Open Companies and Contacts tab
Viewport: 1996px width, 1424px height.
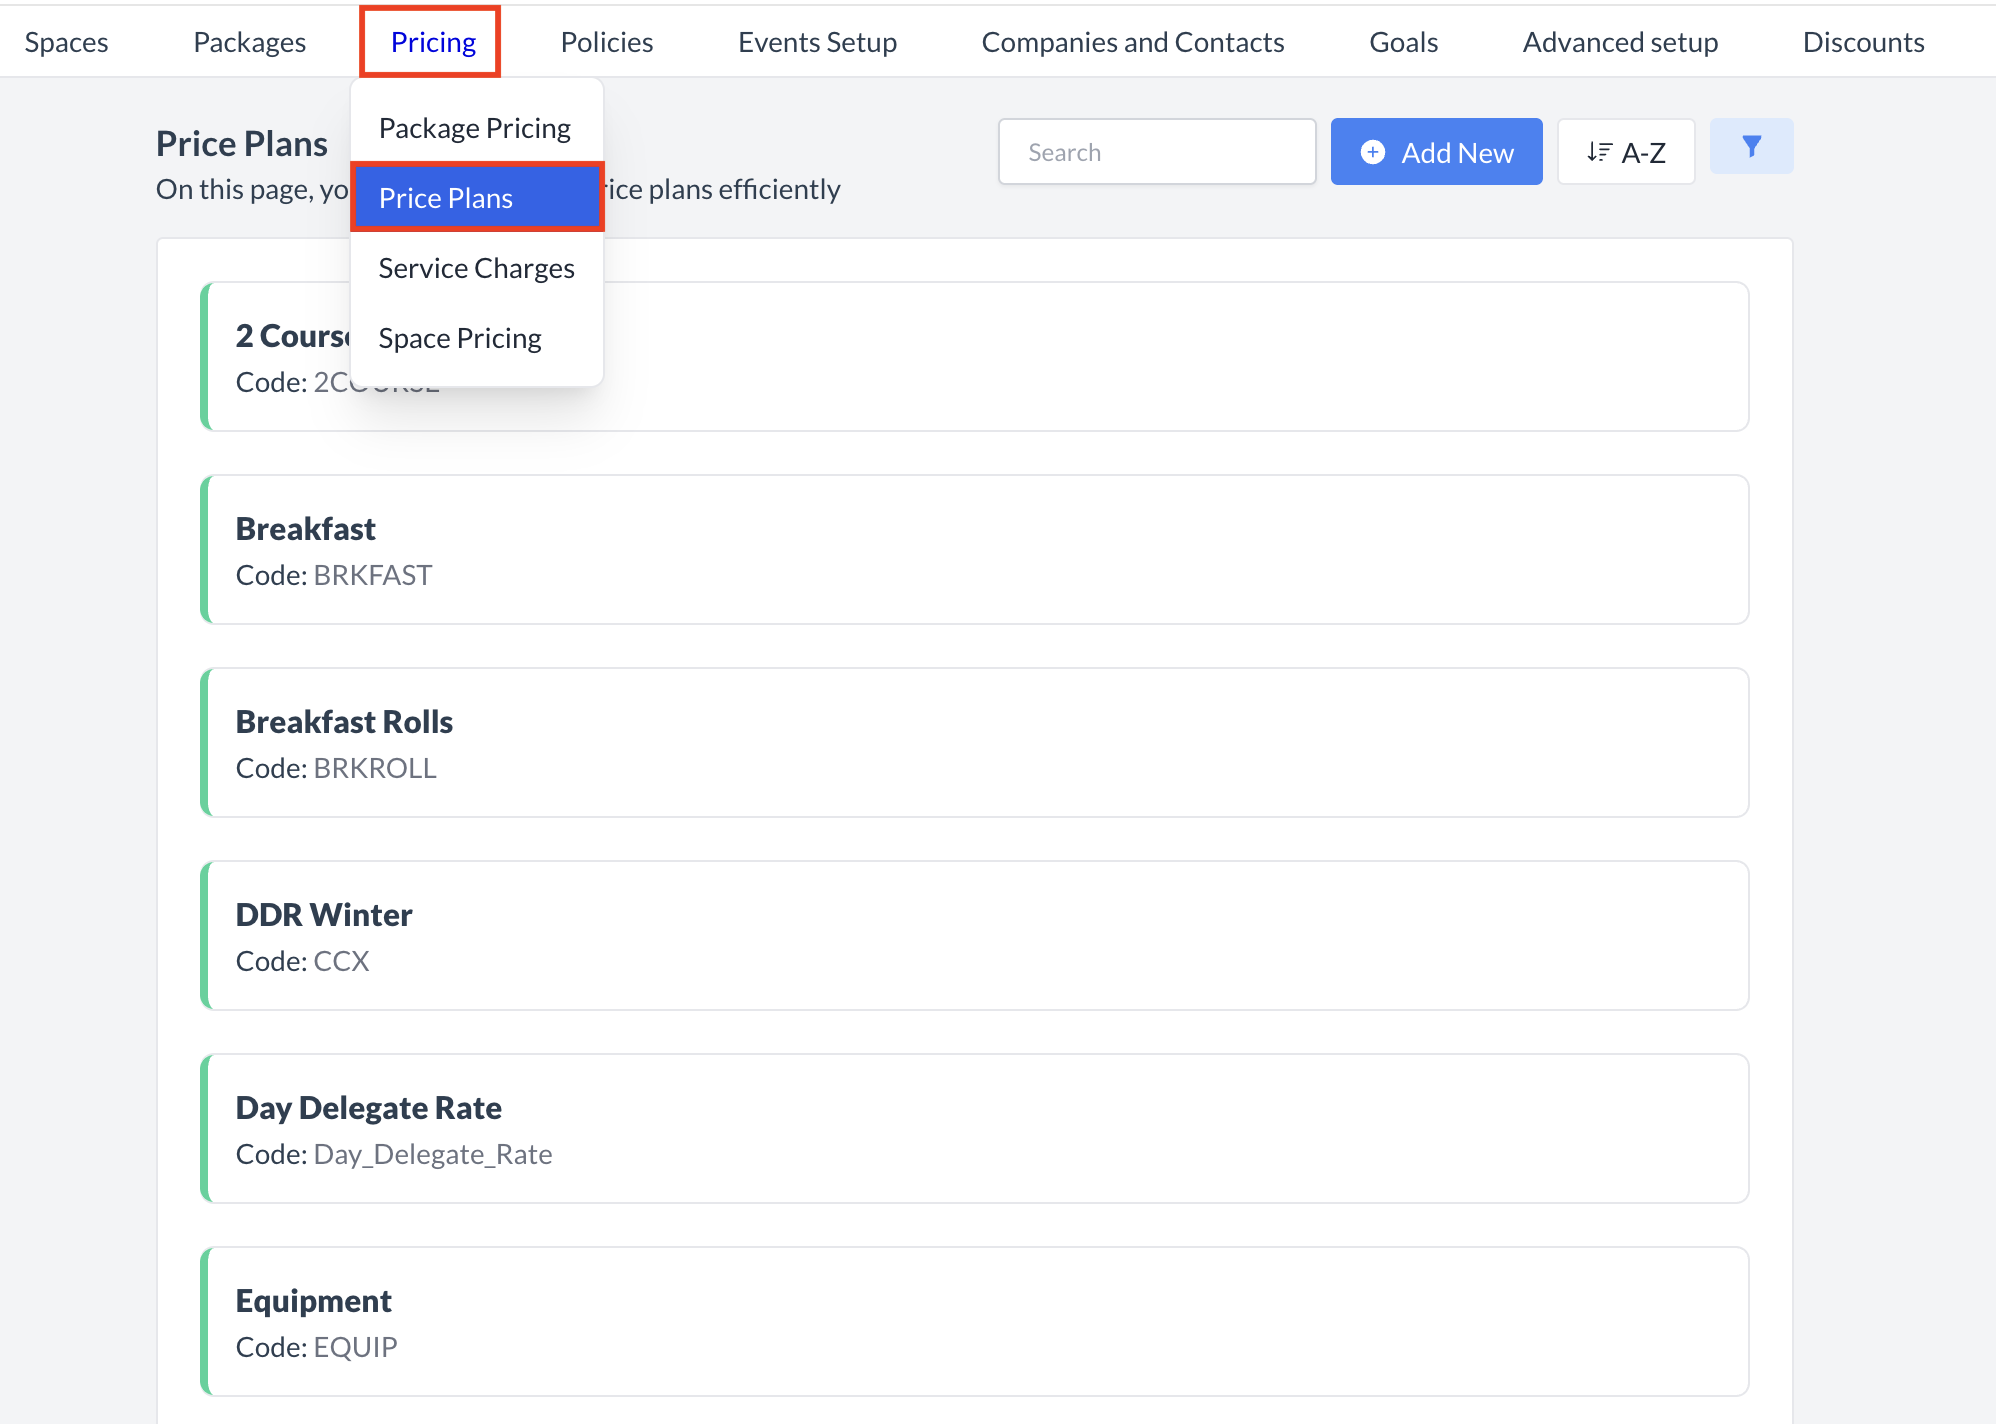[1132, 42]
